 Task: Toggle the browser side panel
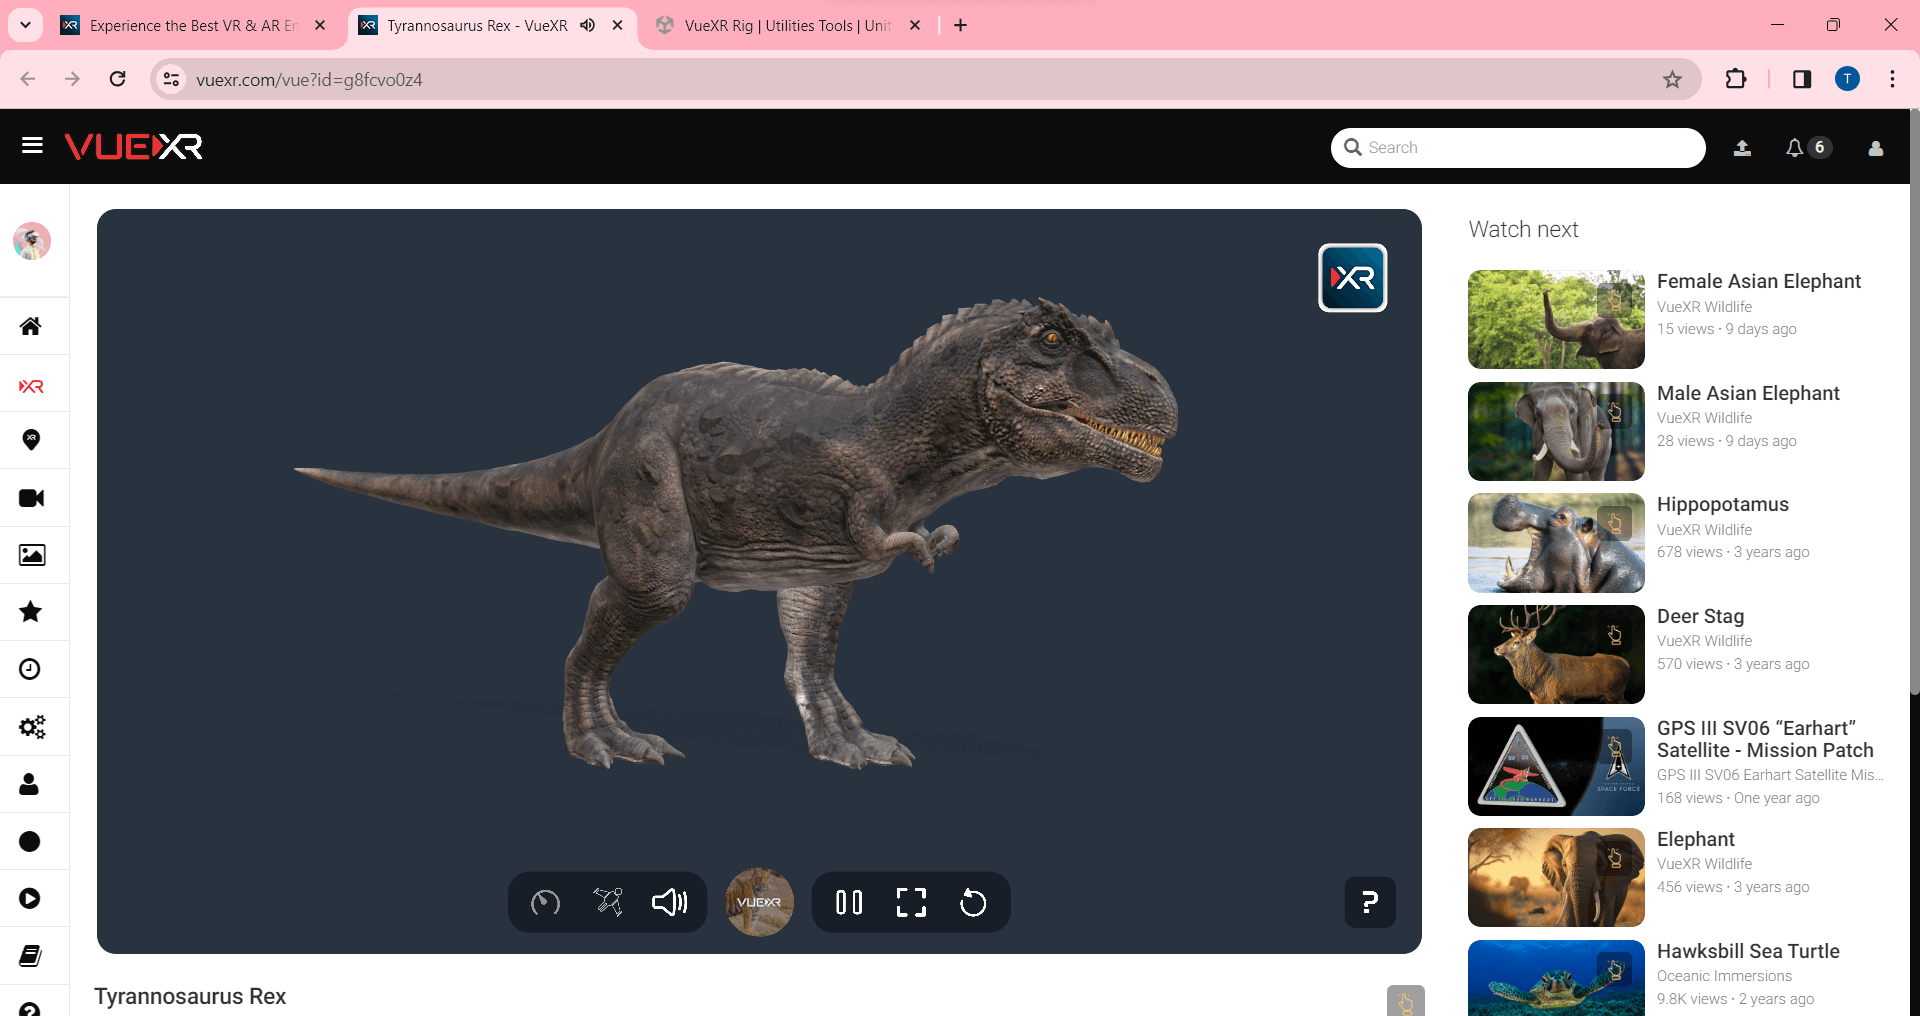[x=1802, y=79]
